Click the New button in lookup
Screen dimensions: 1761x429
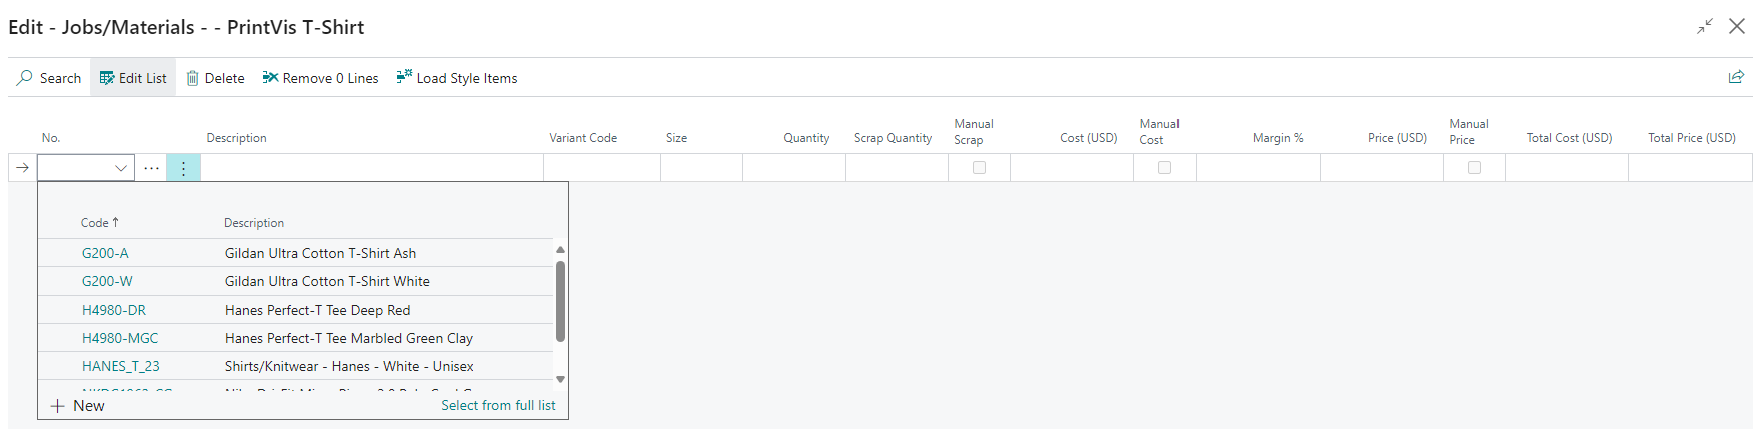[x=78, y=406]
